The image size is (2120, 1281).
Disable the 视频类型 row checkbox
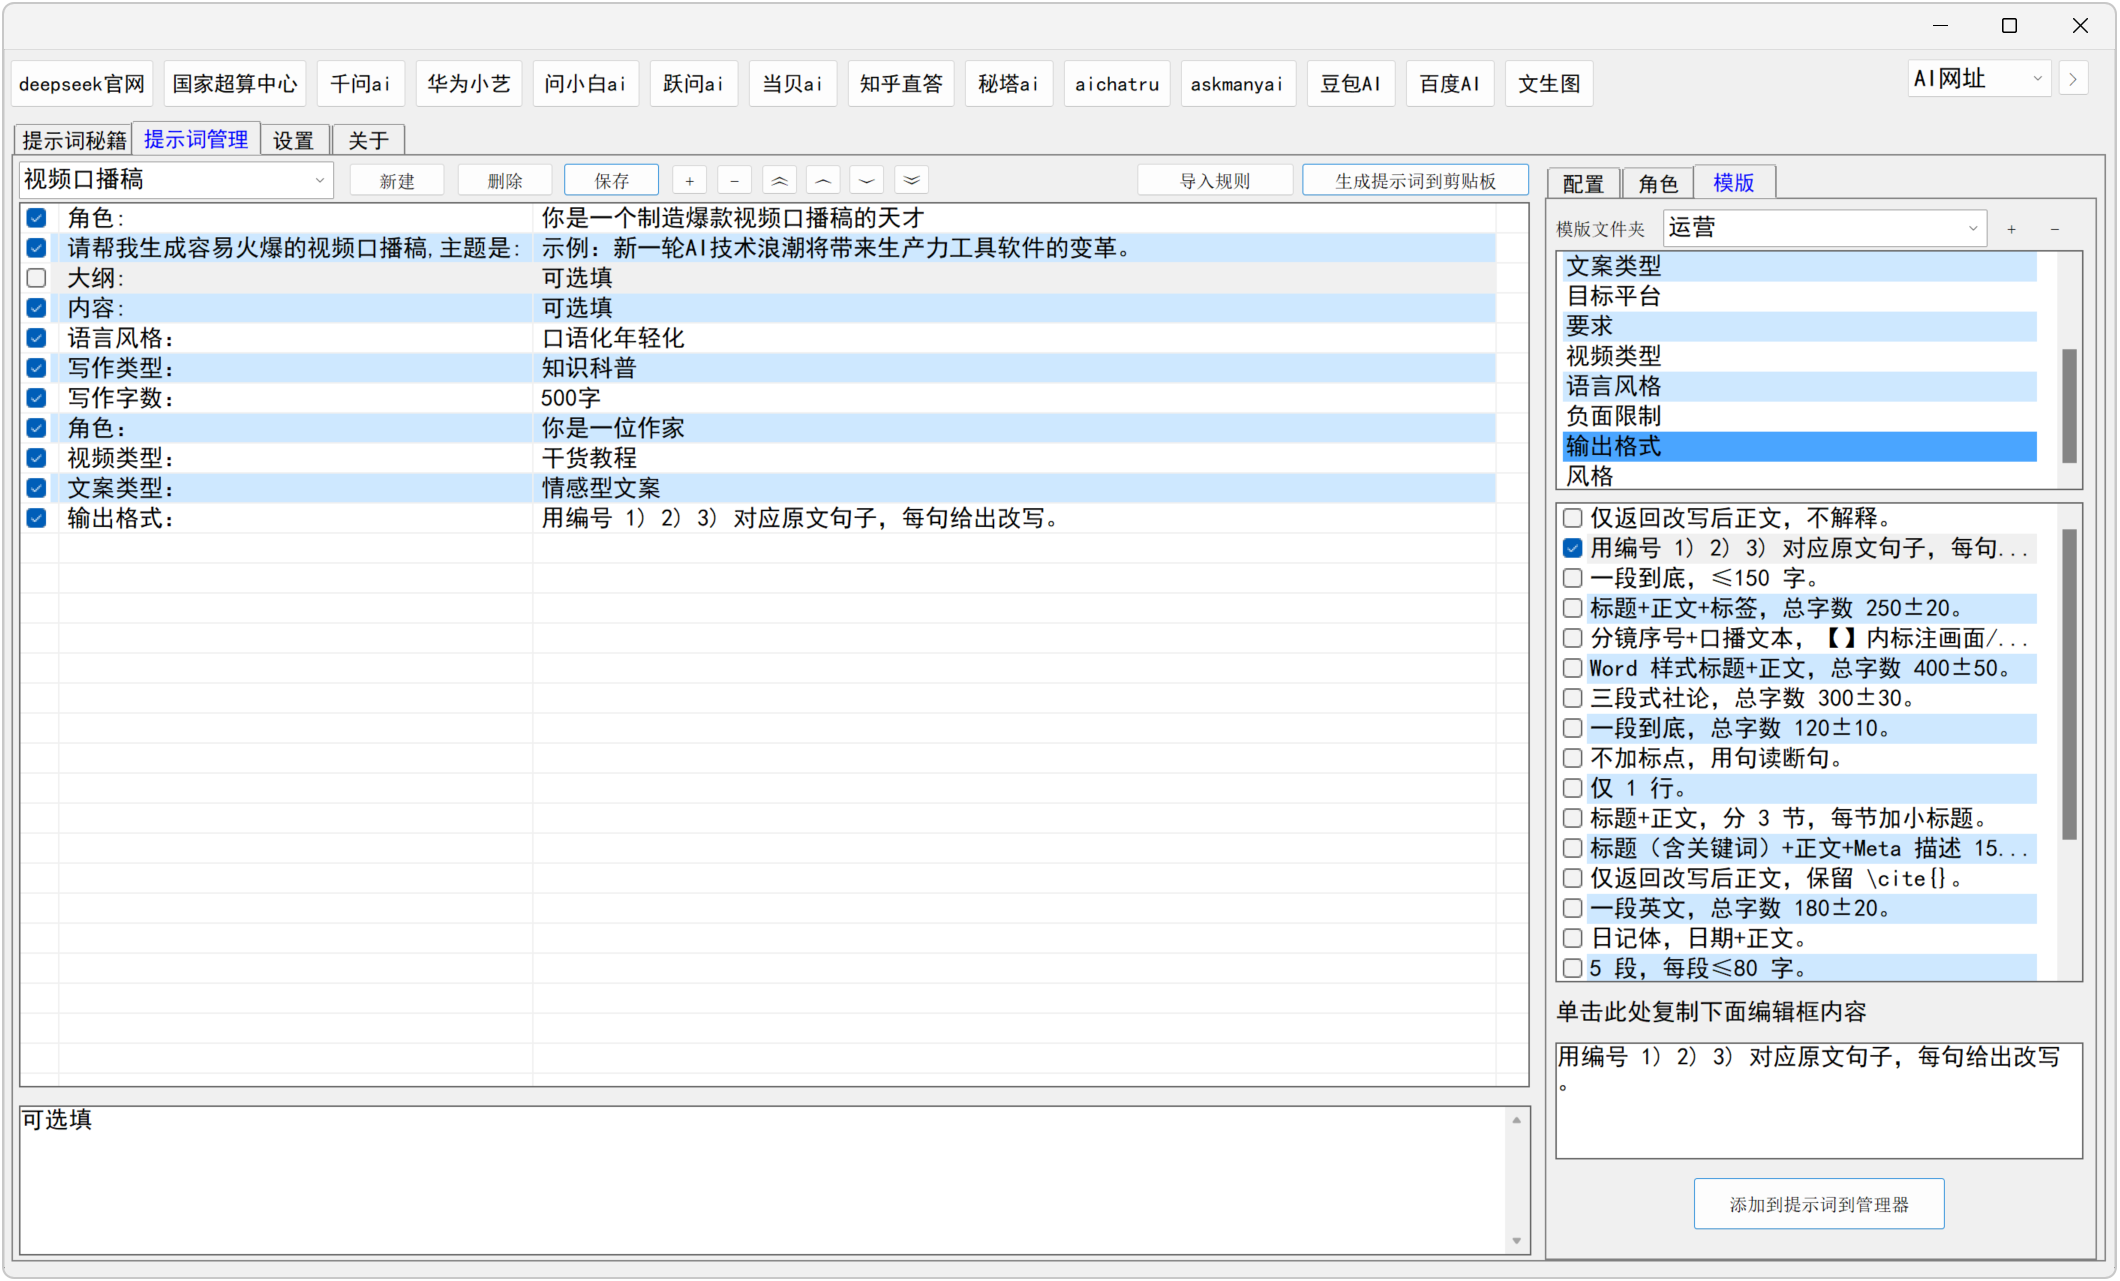[x=37, y=458]
